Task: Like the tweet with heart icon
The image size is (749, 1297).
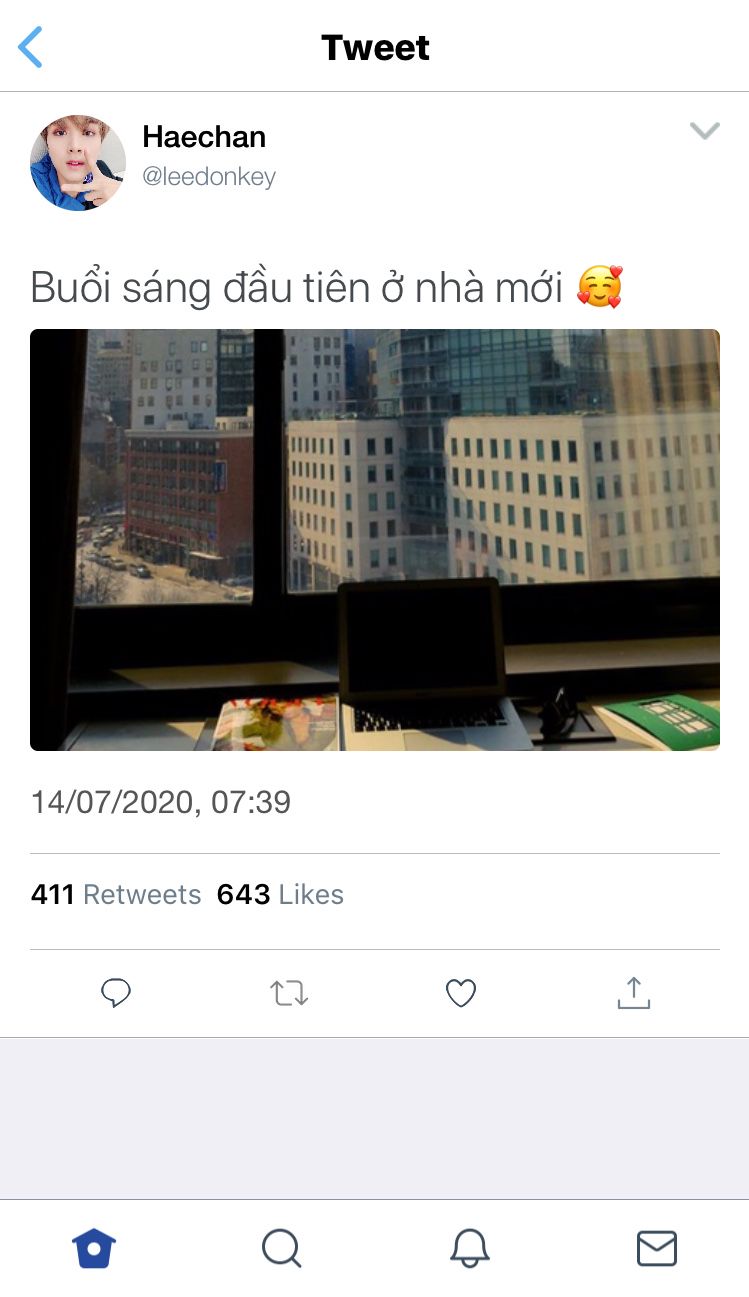Action: 461,993
